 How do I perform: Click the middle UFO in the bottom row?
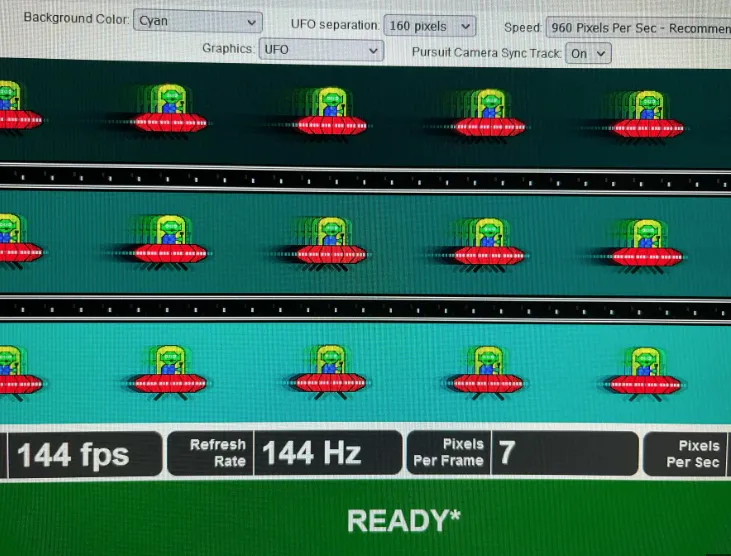click(328, 371)
